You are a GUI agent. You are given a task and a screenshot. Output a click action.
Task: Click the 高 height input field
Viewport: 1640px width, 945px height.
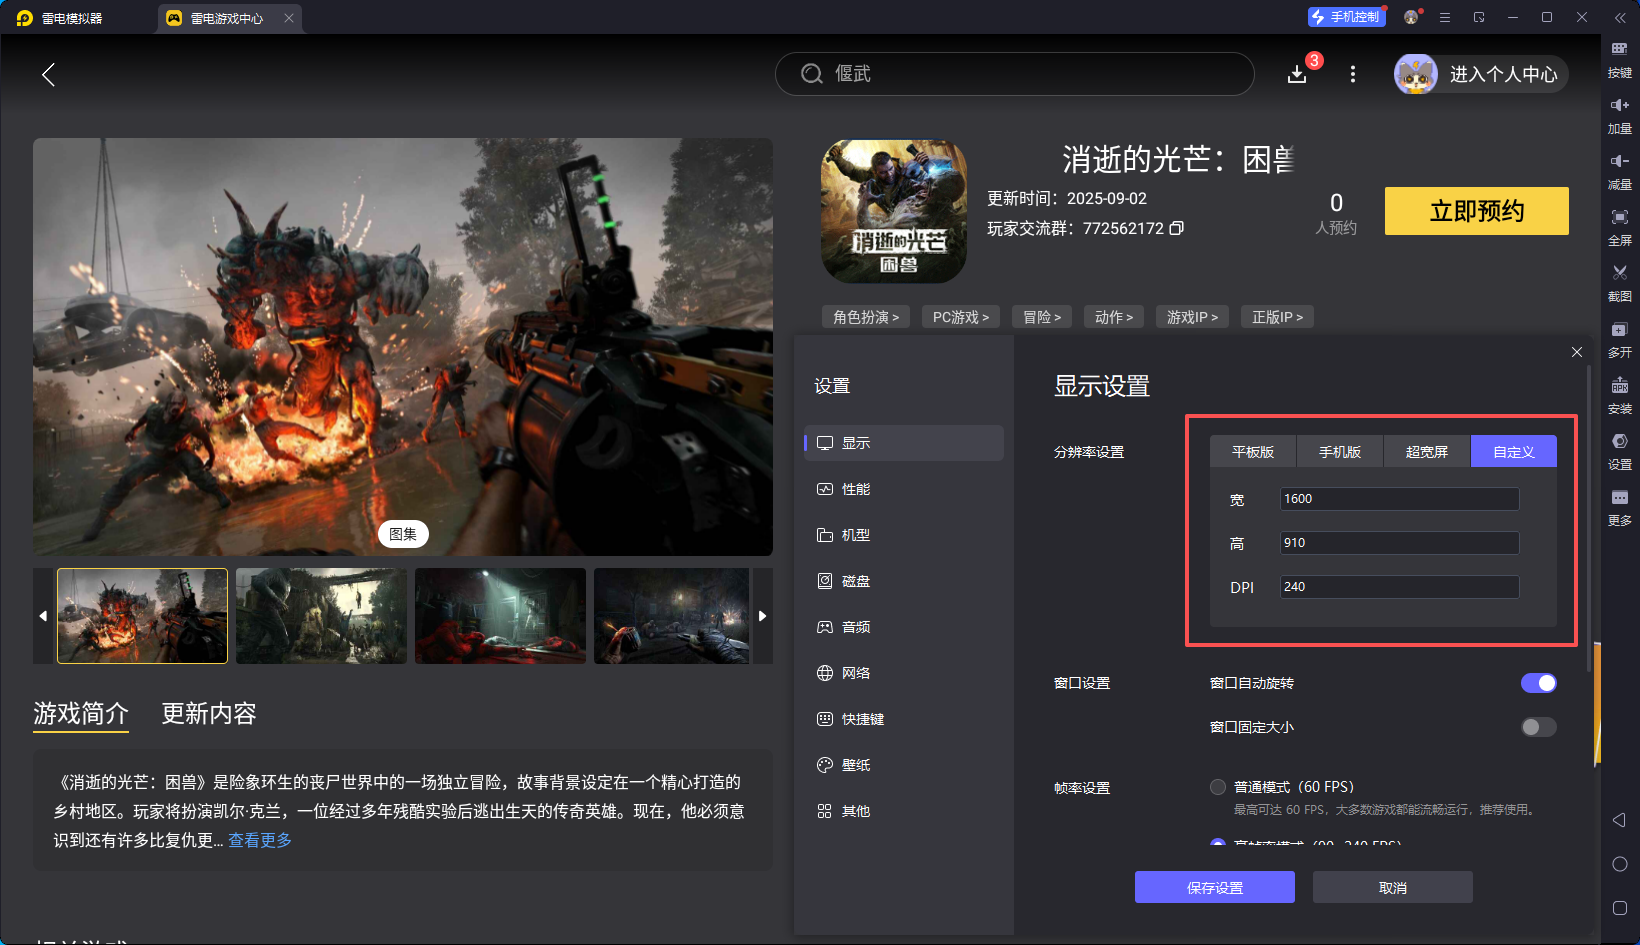(x=1400, y=543)
